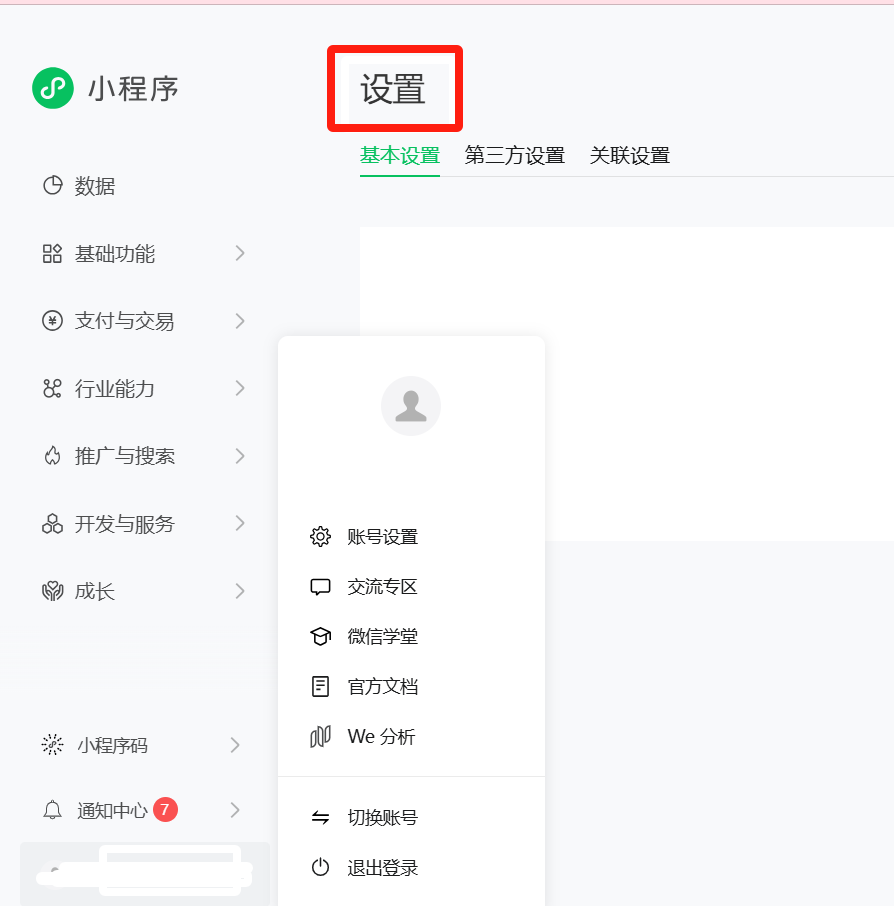Switch to 关联设置 tab
Viewport: 894px width, 906px height.
click(629, 155)
